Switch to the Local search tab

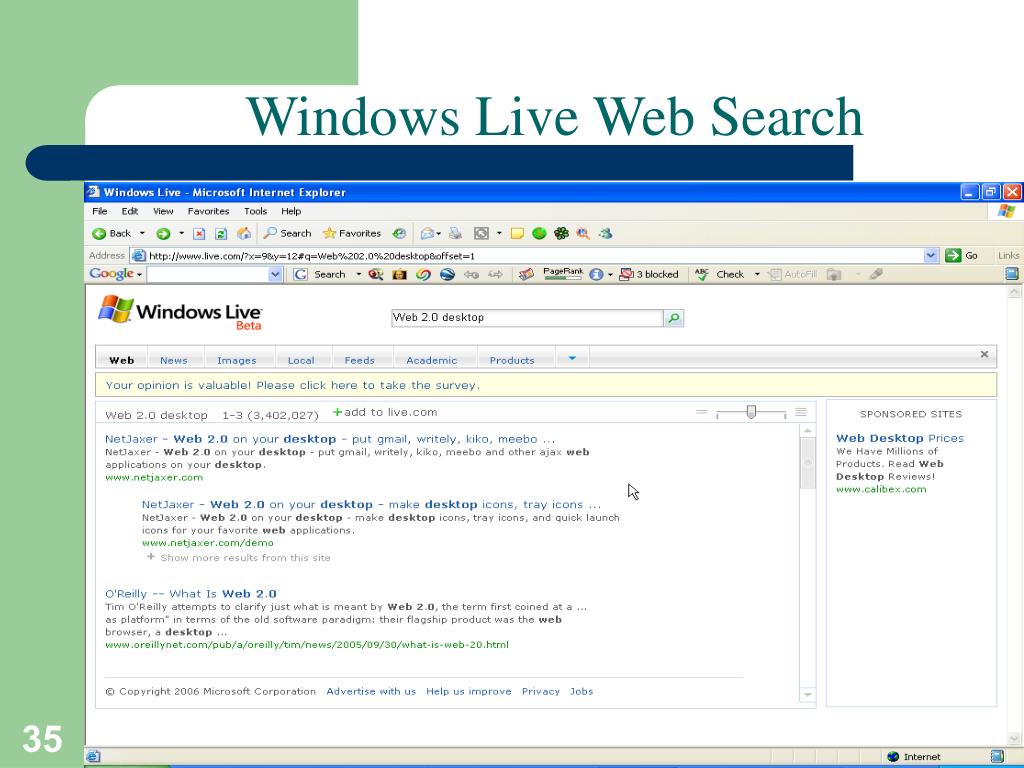pos(301,360)
